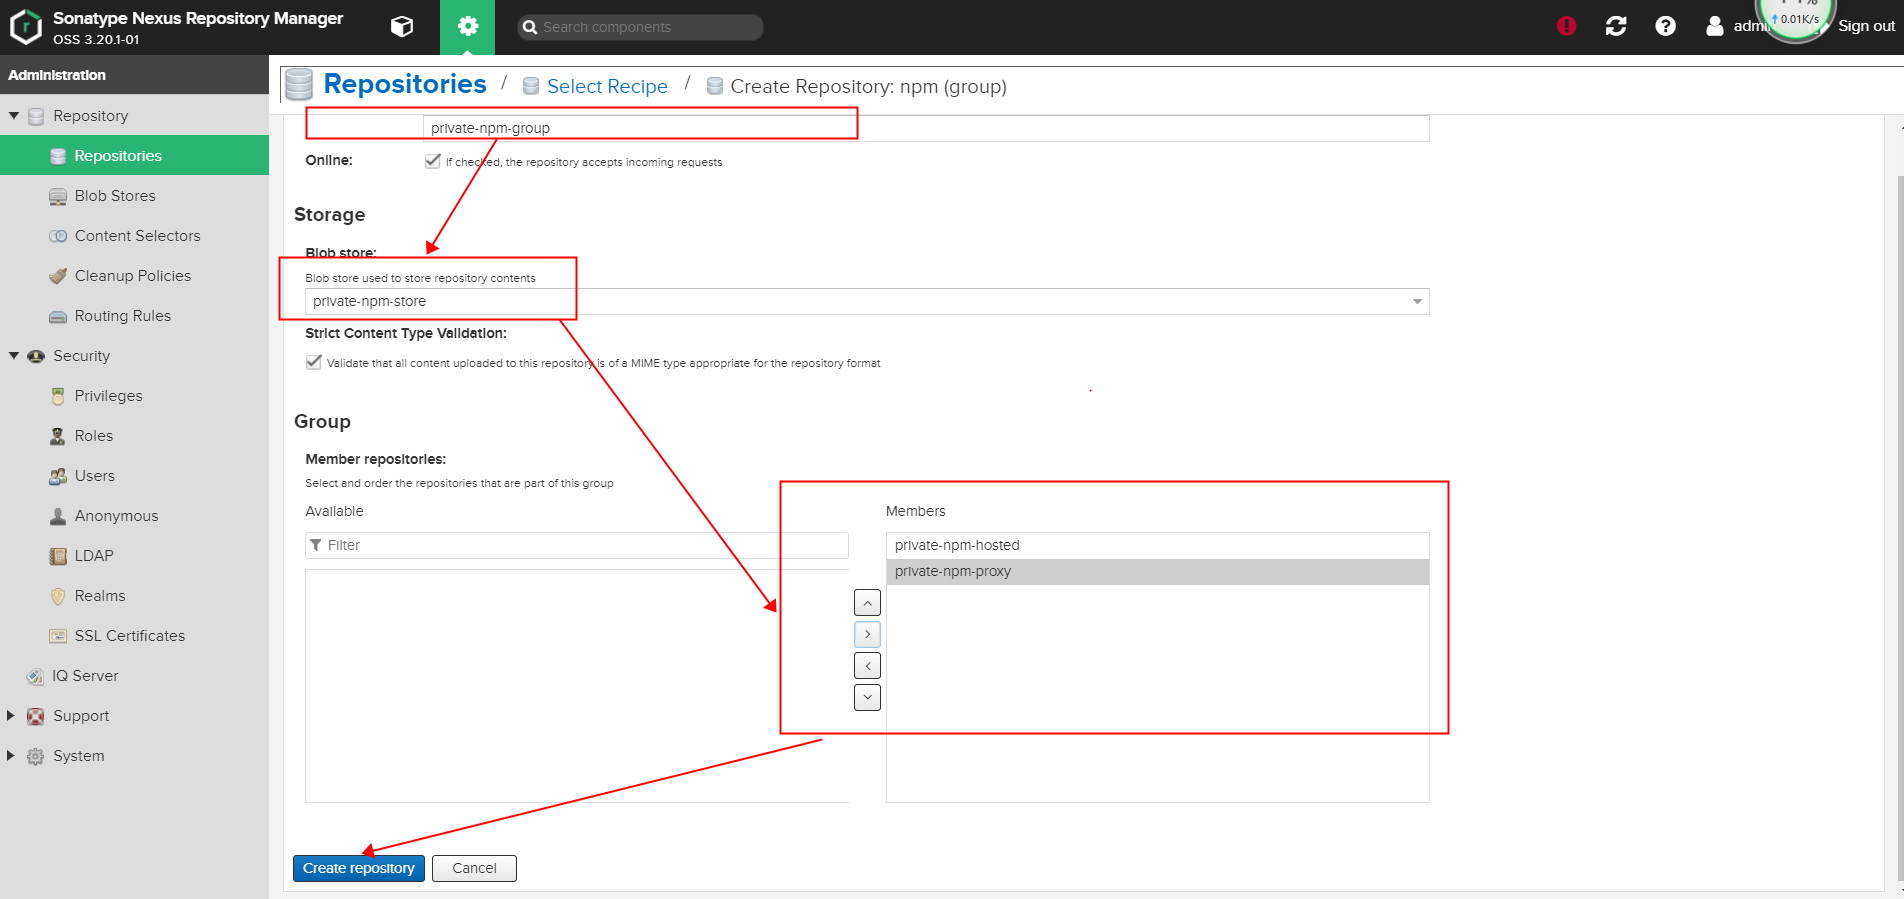Open Anonymous in the sidebar
Screen dimensions: 1904x899
[134, 516]
